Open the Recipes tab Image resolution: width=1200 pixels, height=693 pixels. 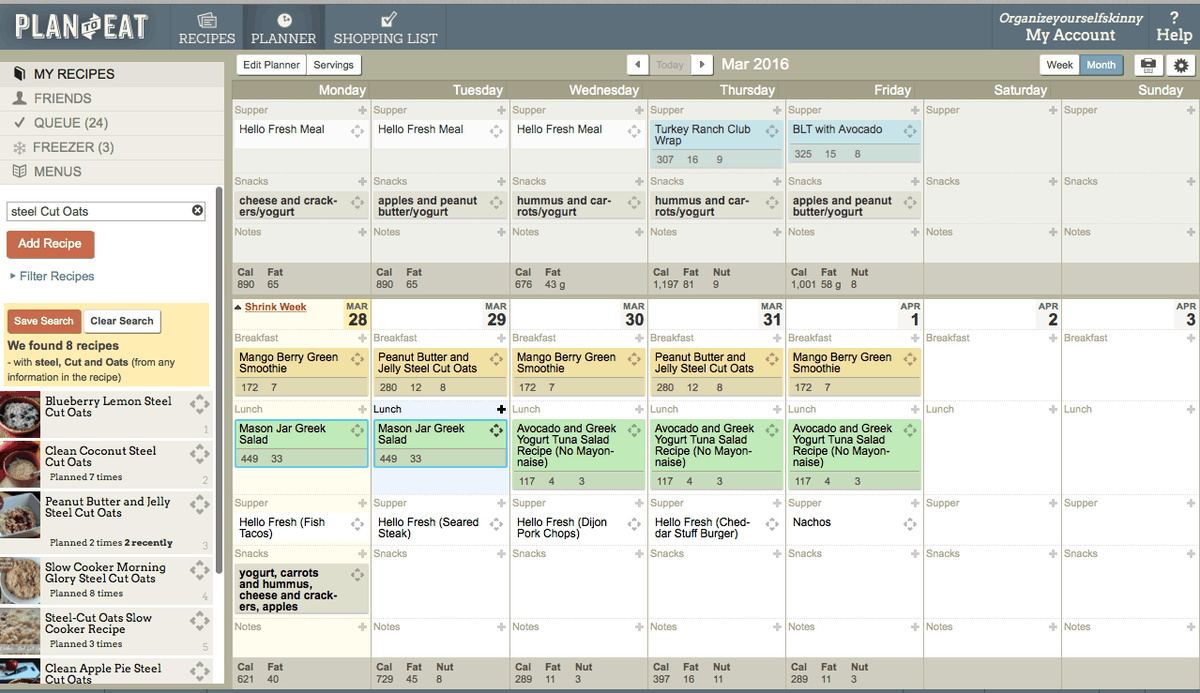(207, 28)
